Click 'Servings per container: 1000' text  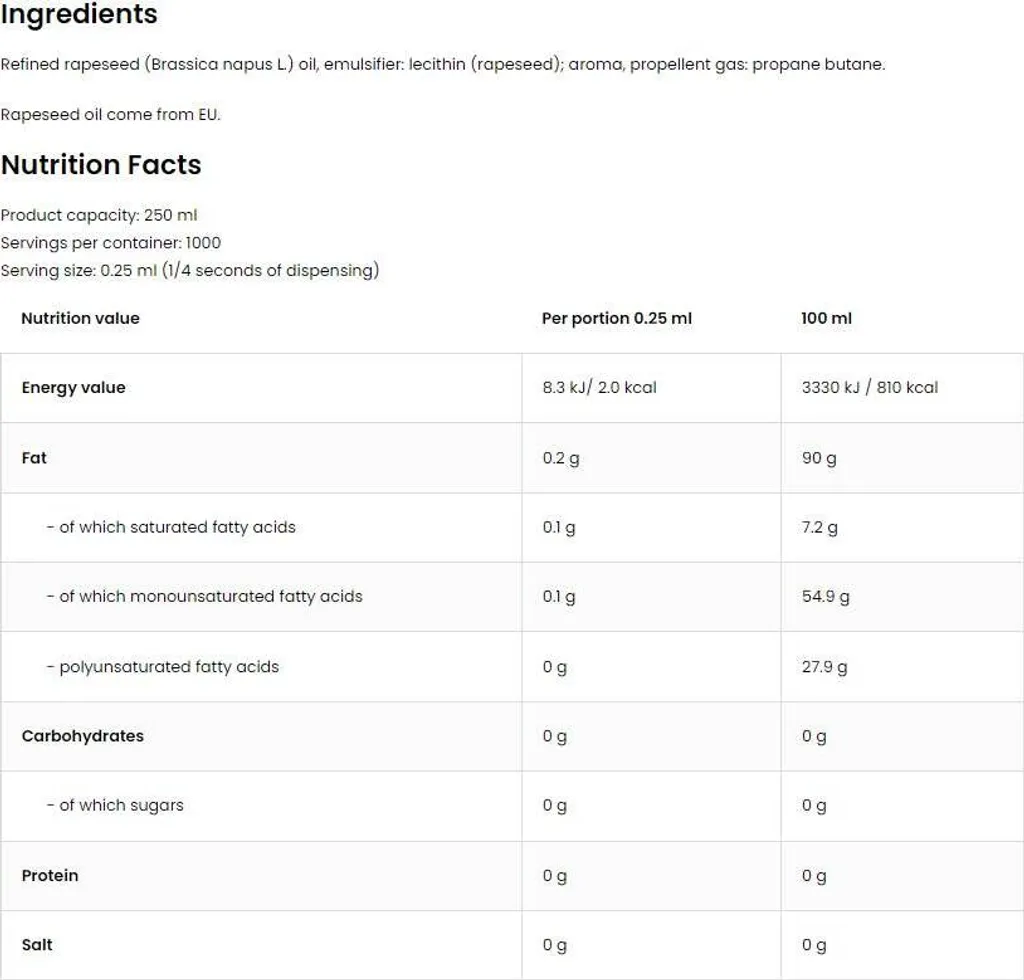point(110,243)
